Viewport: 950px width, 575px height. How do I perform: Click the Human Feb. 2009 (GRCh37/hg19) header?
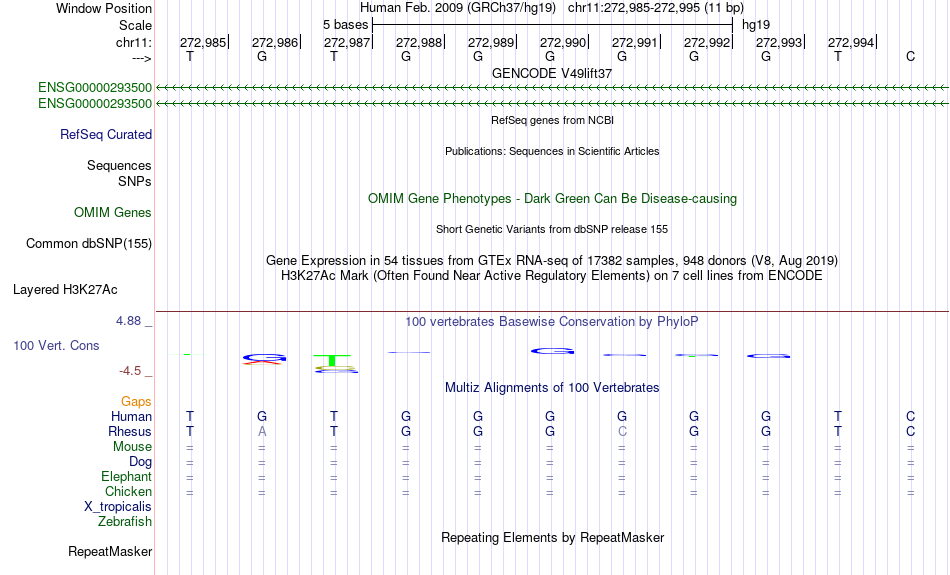pyautogui.click(x=457, y=8)
